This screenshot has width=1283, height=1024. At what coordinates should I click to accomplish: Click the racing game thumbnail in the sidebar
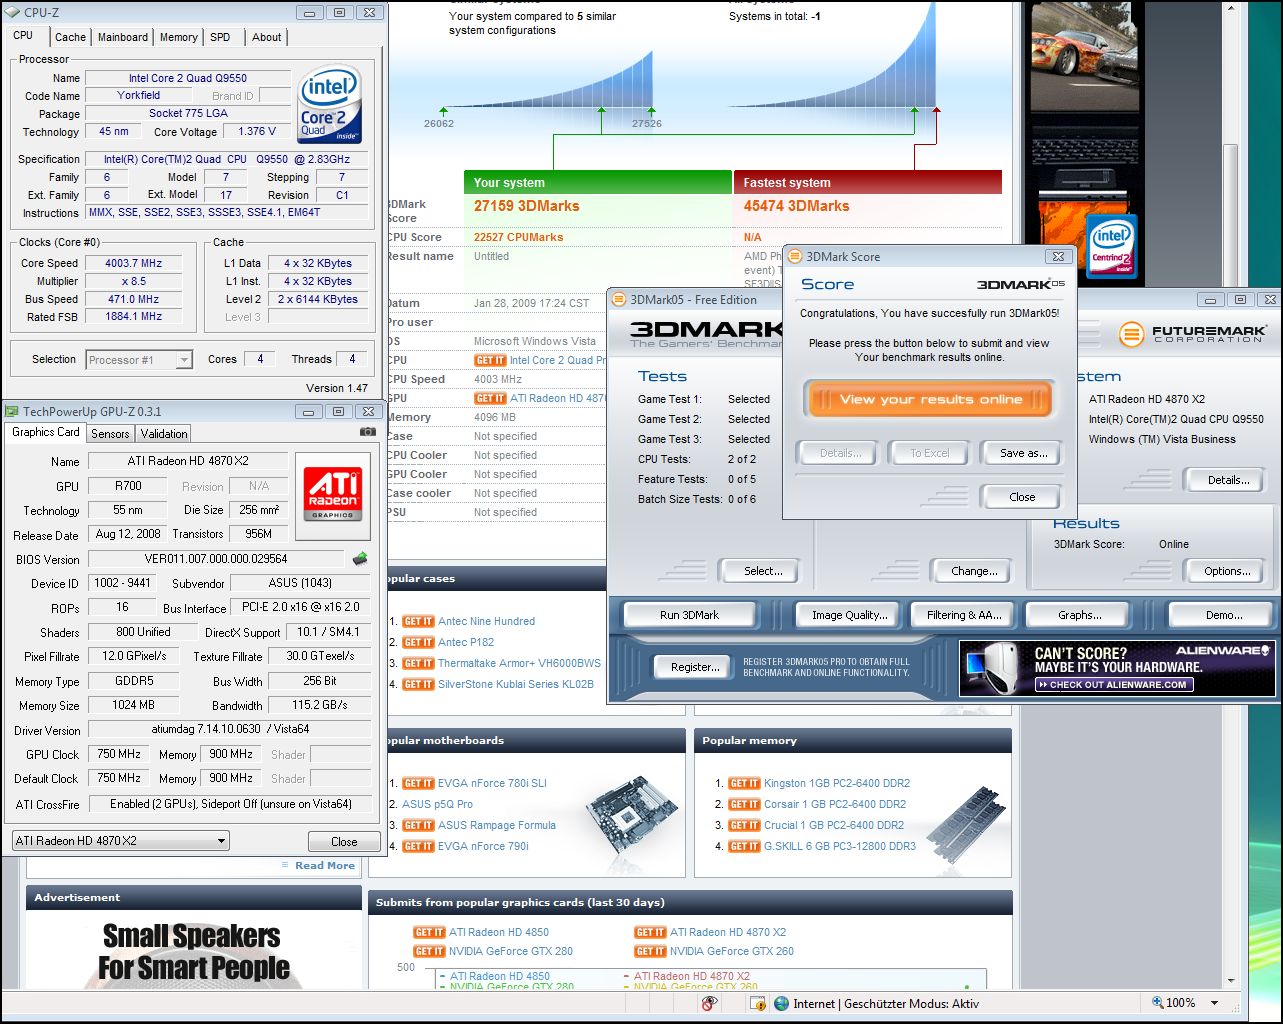pos(1084,56)
